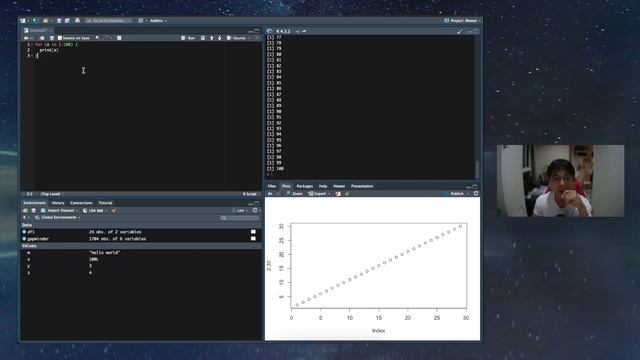Save the current script with the editor toolbar disk icon
640x360 pixels.
tap(51, 38)
